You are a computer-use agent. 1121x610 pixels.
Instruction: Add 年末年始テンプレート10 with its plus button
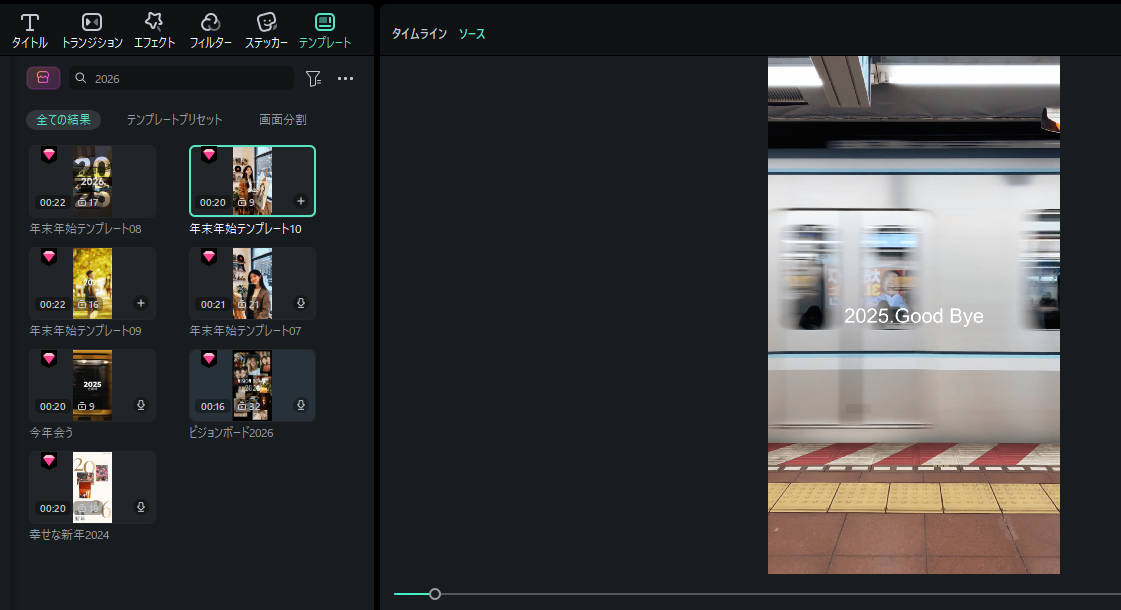[301, 201]
